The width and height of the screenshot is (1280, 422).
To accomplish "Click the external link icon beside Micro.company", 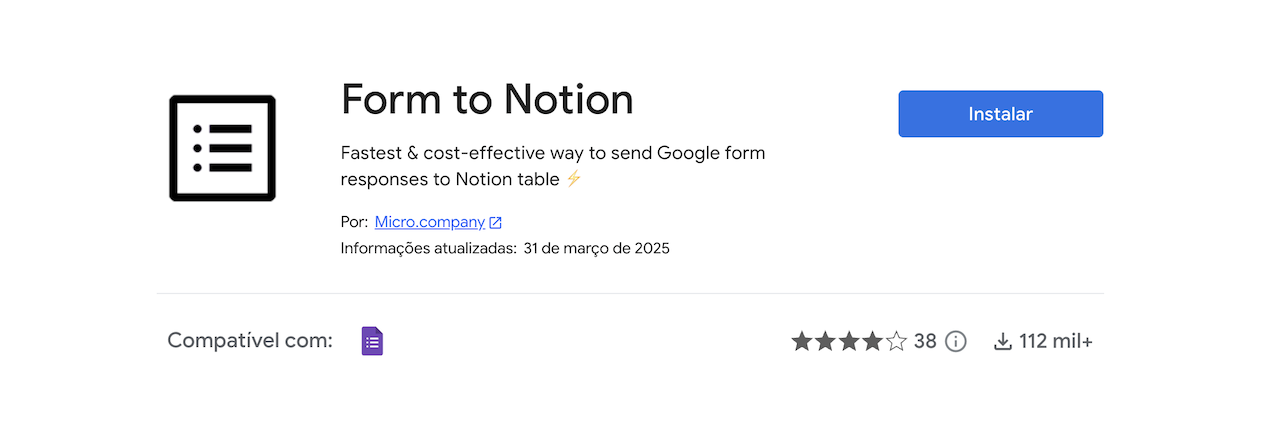I will [496, 223].
